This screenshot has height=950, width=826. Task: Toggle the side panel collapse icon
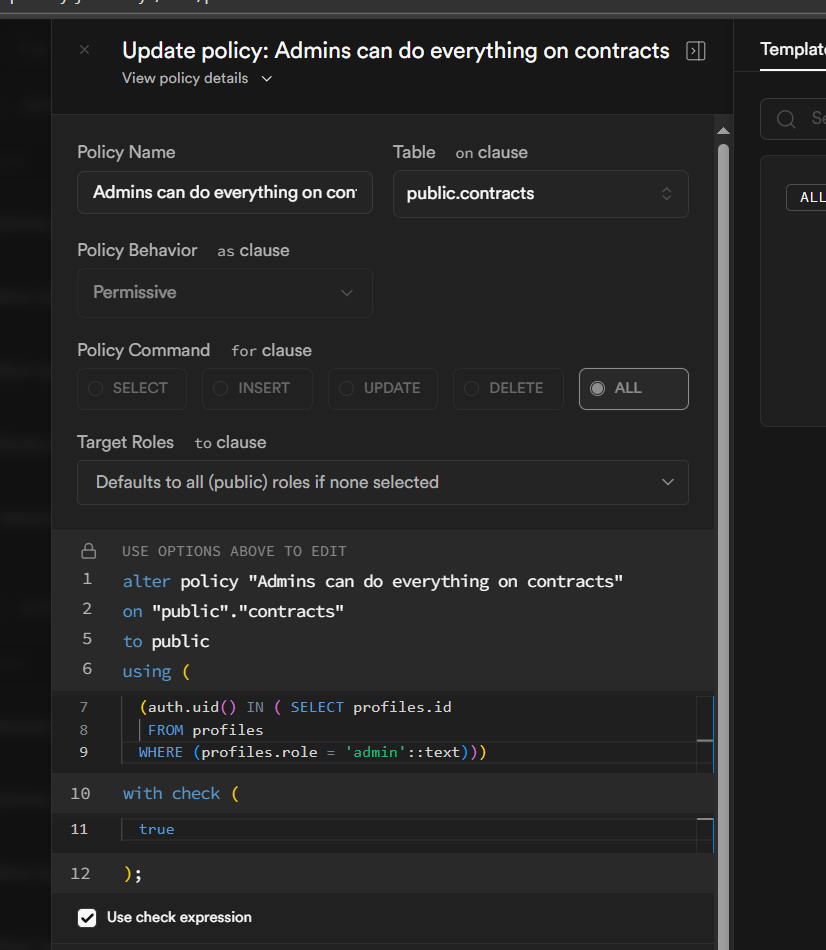[x=696, y=51]
